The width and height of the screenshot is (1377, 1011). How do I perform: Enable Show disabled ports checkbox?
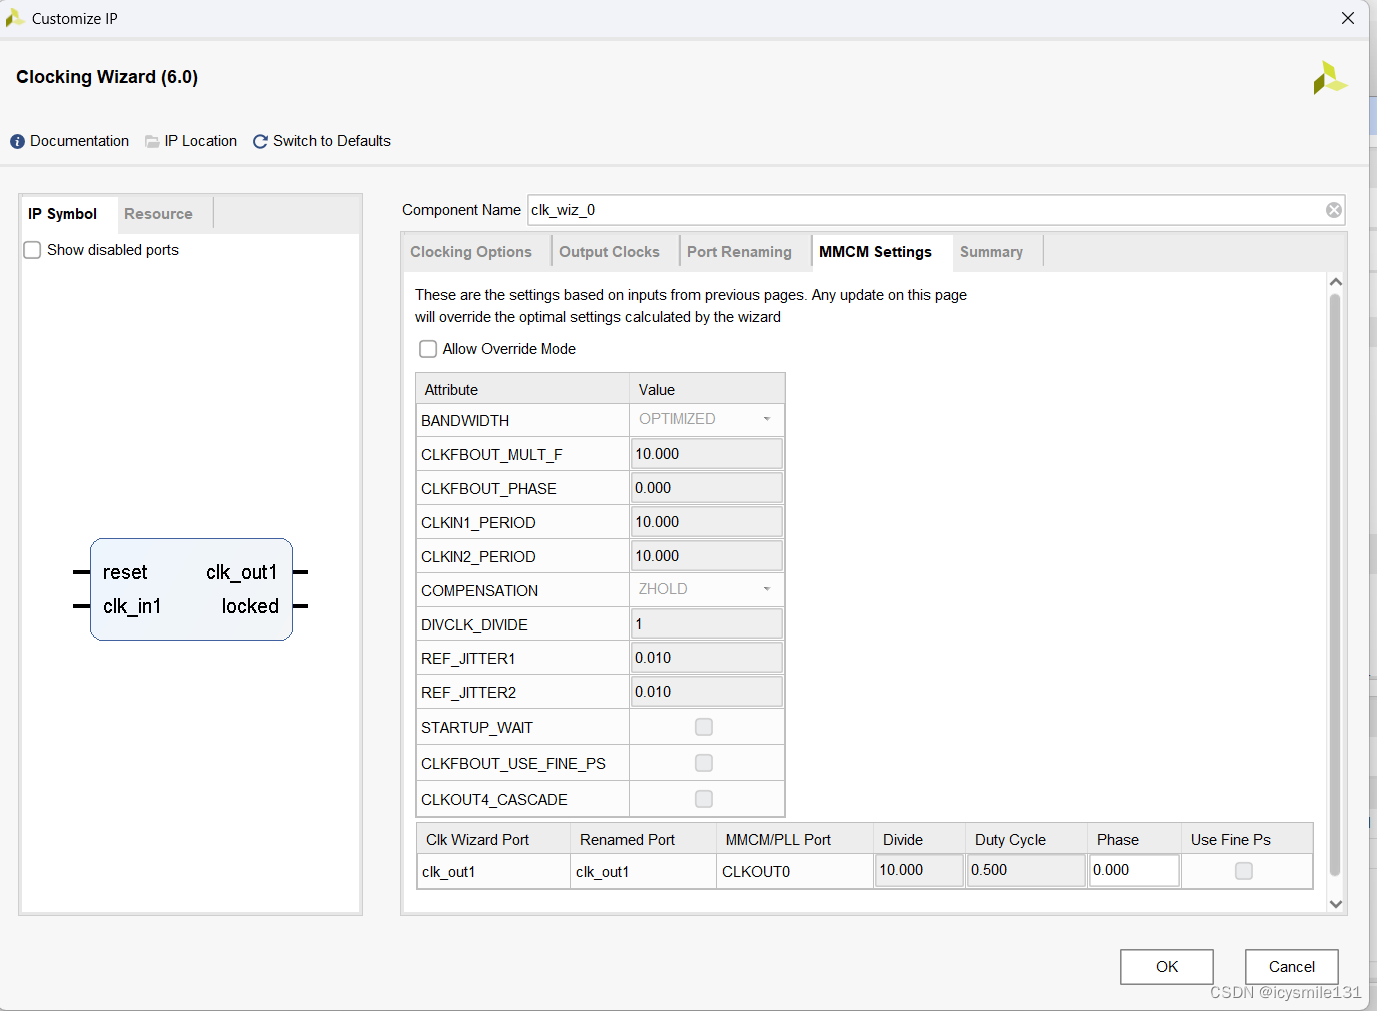[32, 250]
